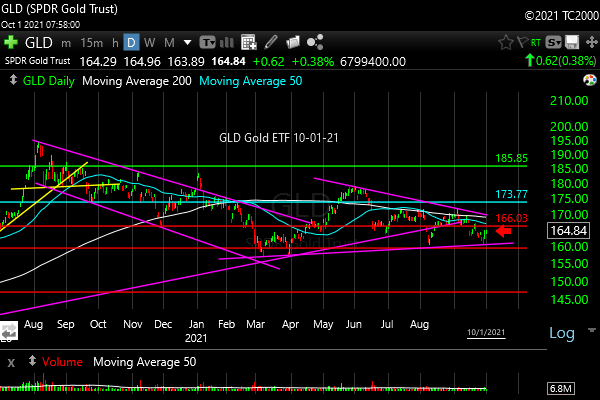
Task: Click the +0.38% percent change value
Action: (313, 62)
